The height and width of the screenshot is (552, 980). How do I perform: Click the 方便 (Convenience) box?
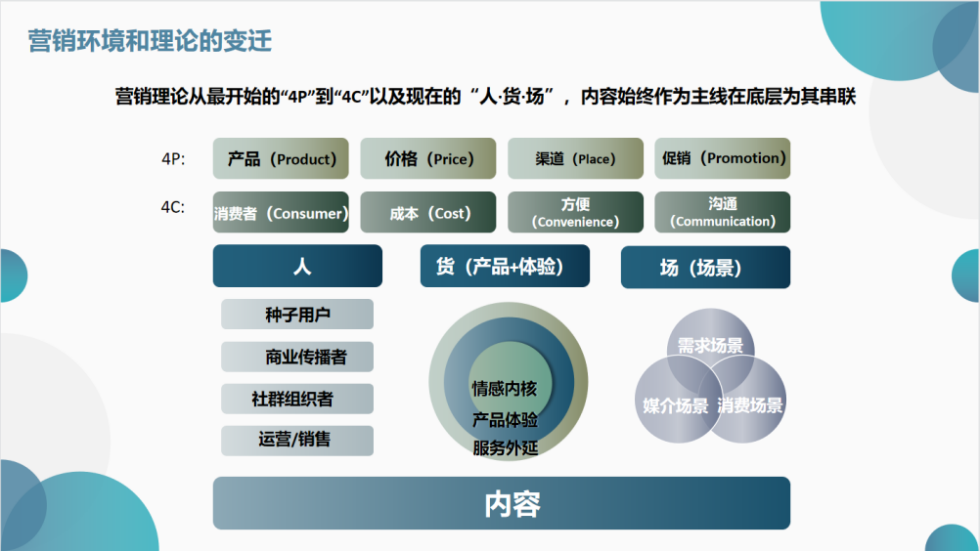pyautogui.click(x=575, y=213)
